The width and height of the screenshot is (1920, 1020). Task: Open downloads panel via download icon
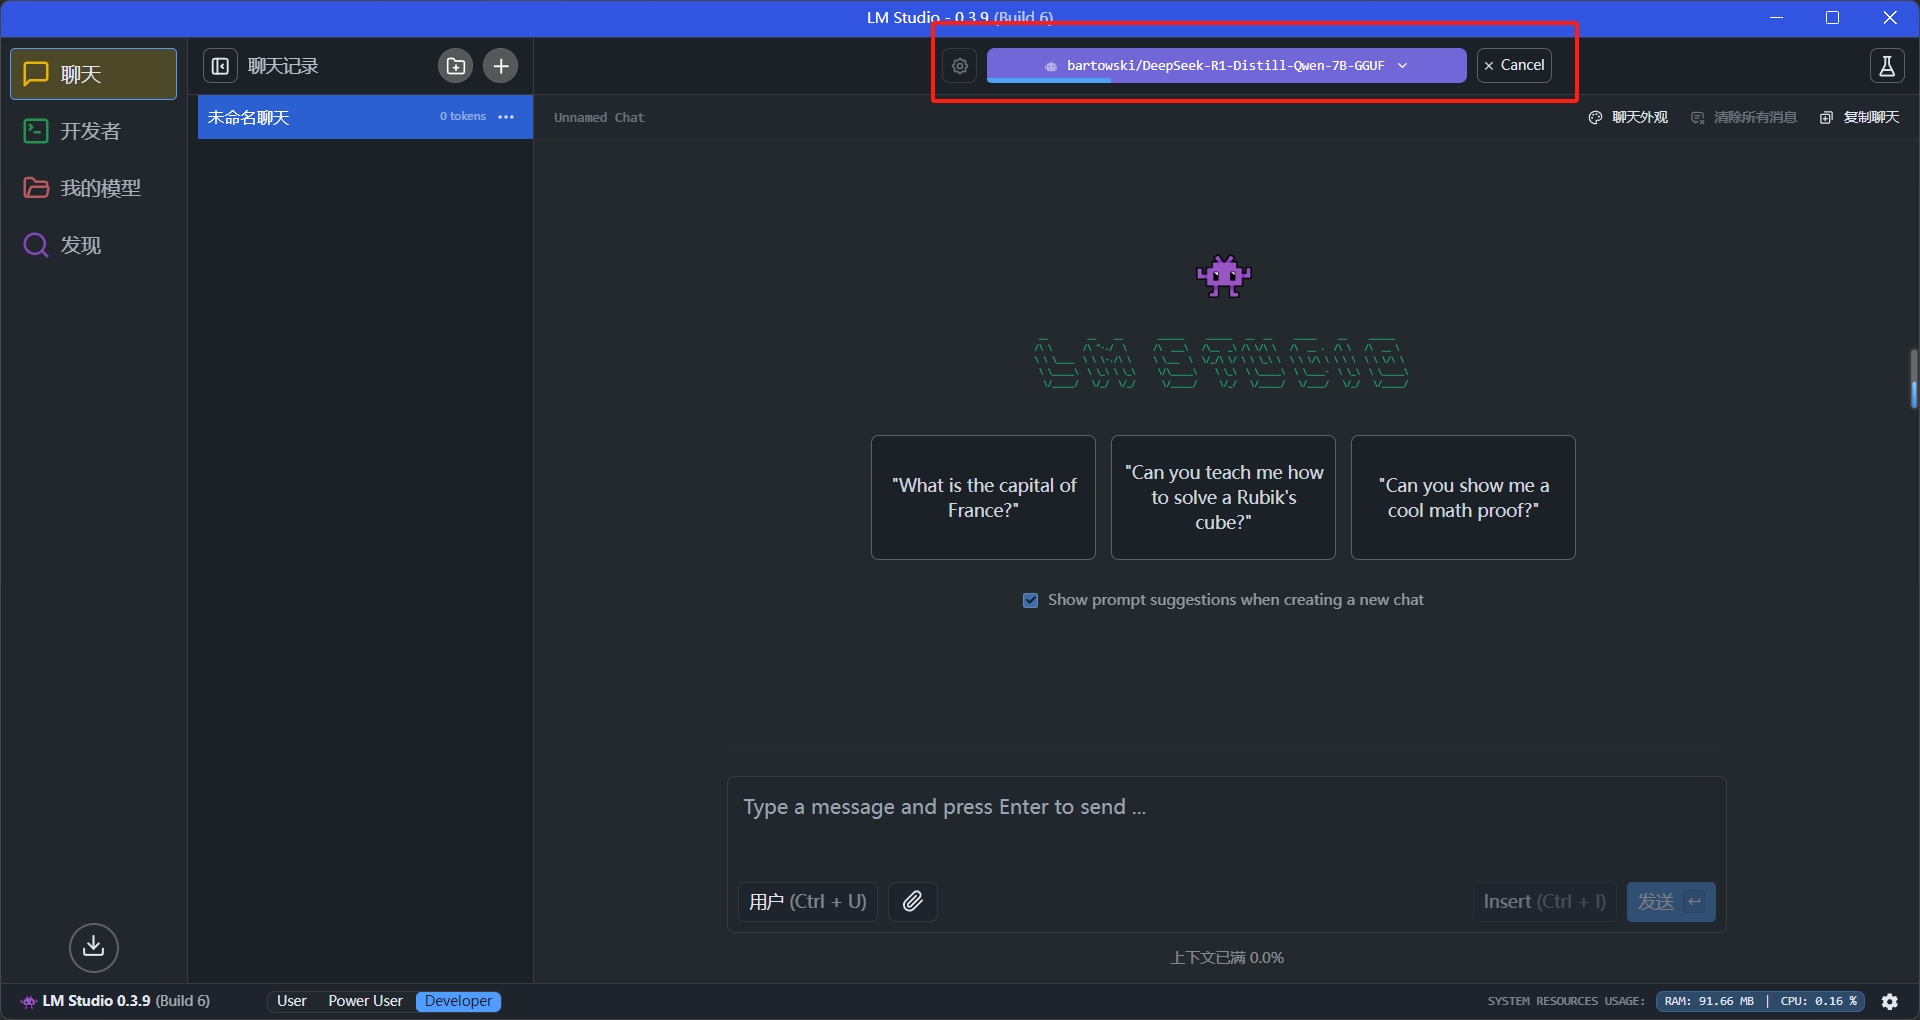tap(94, 947)
